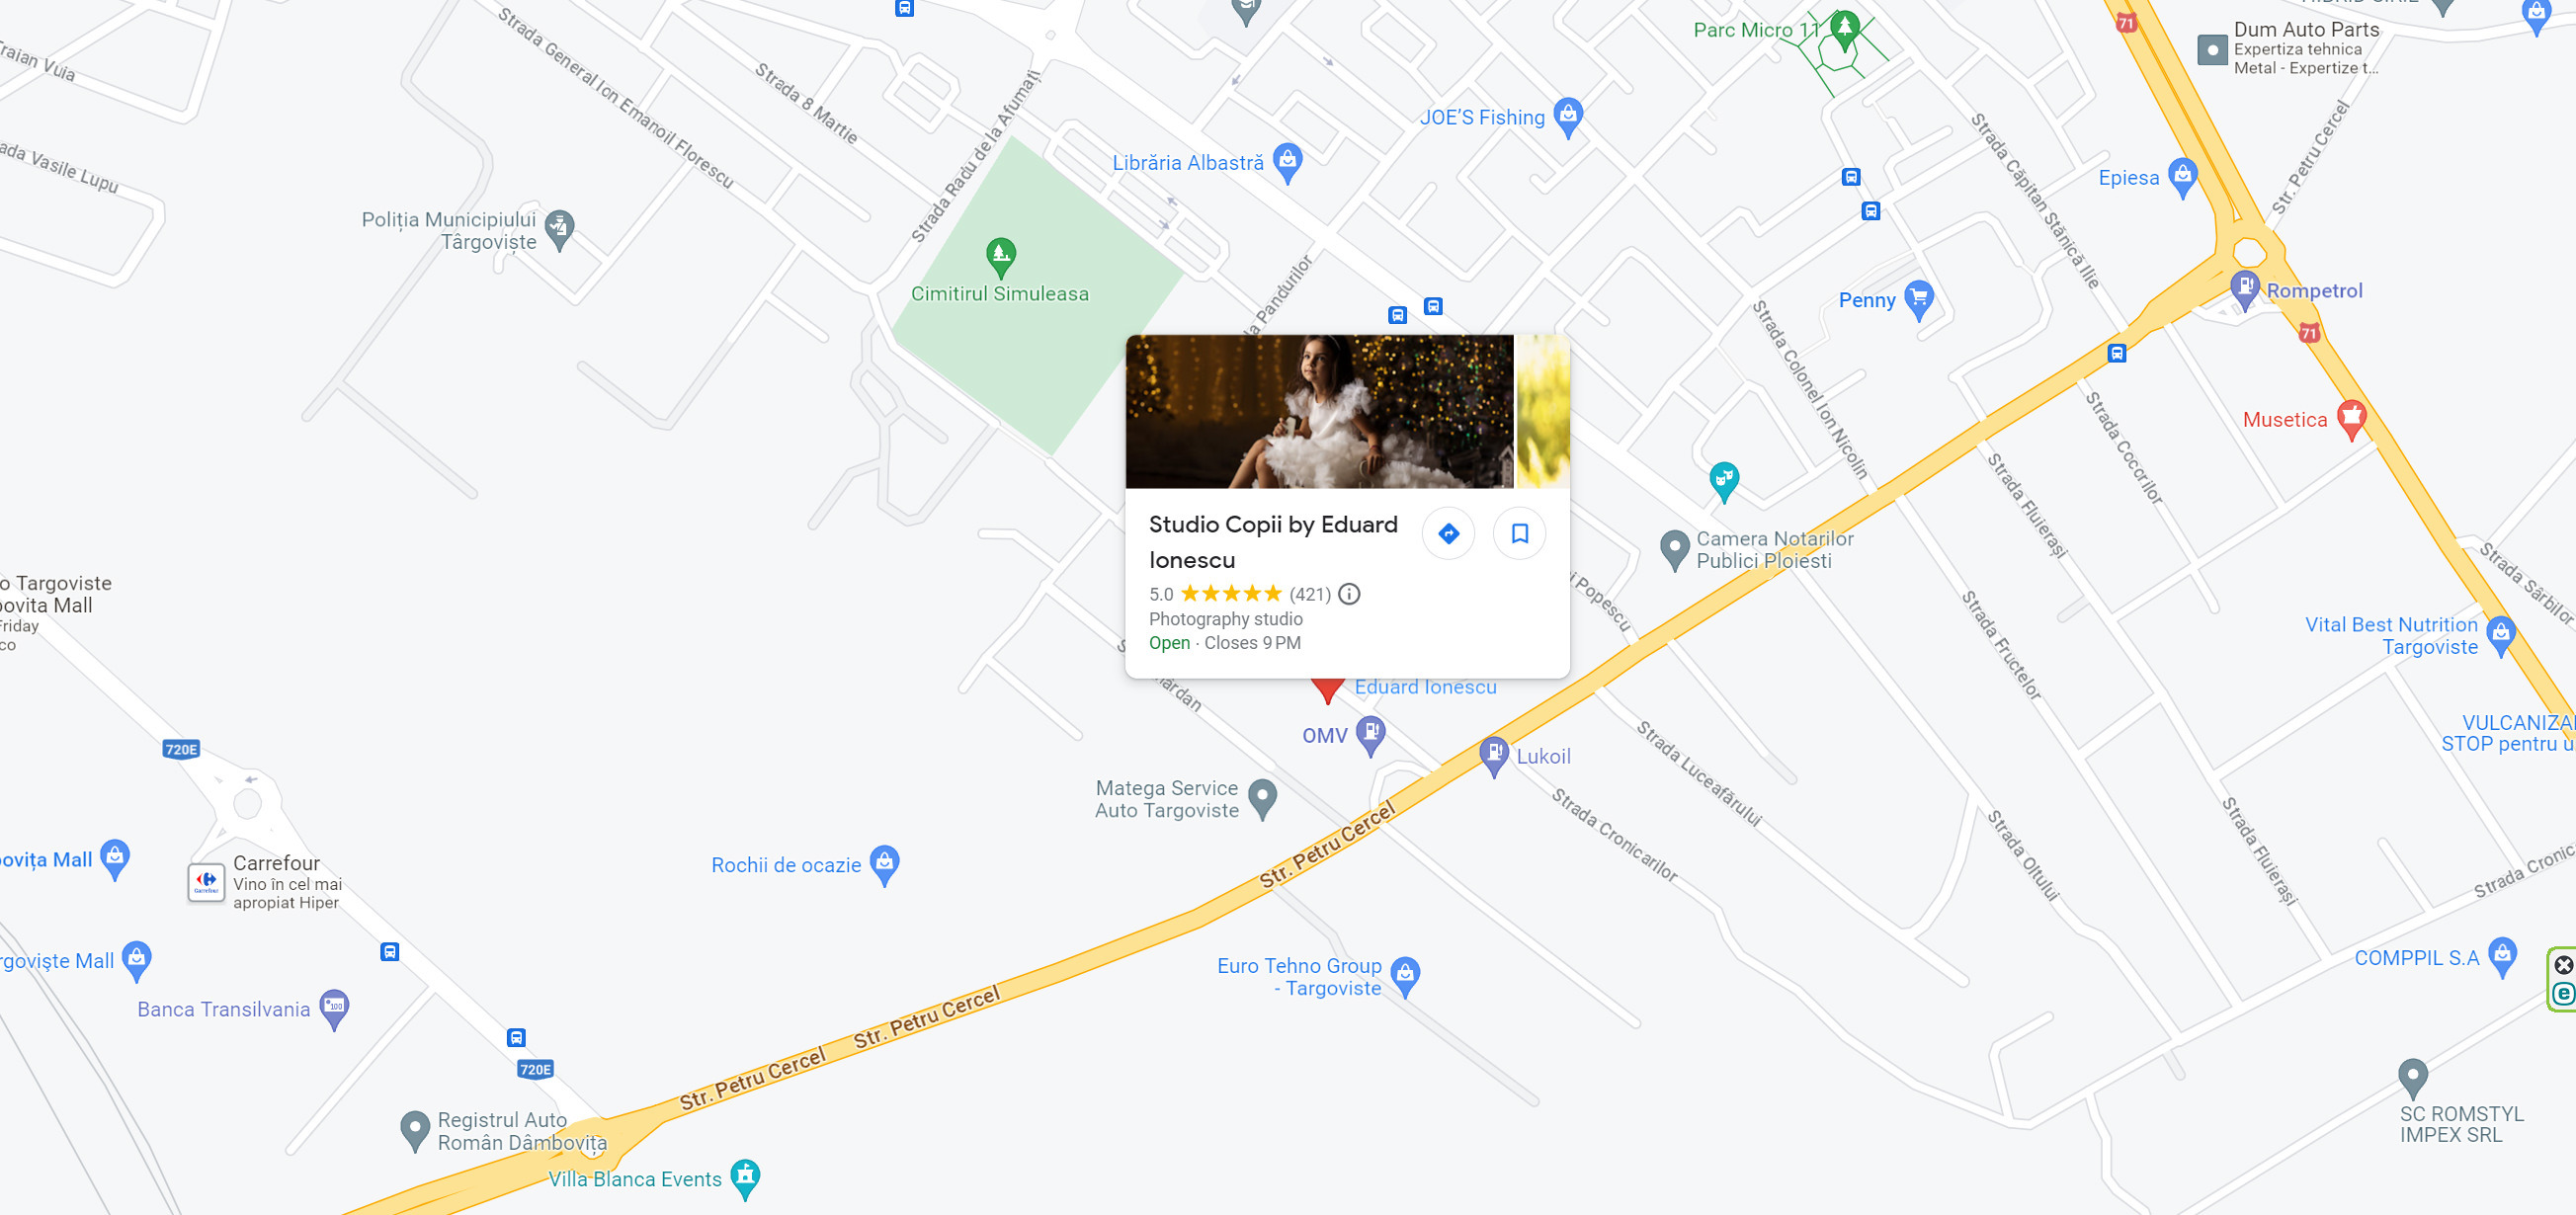Click the Carrefour logo marker
The image size is (2576, 1215).
coord(206,882)
